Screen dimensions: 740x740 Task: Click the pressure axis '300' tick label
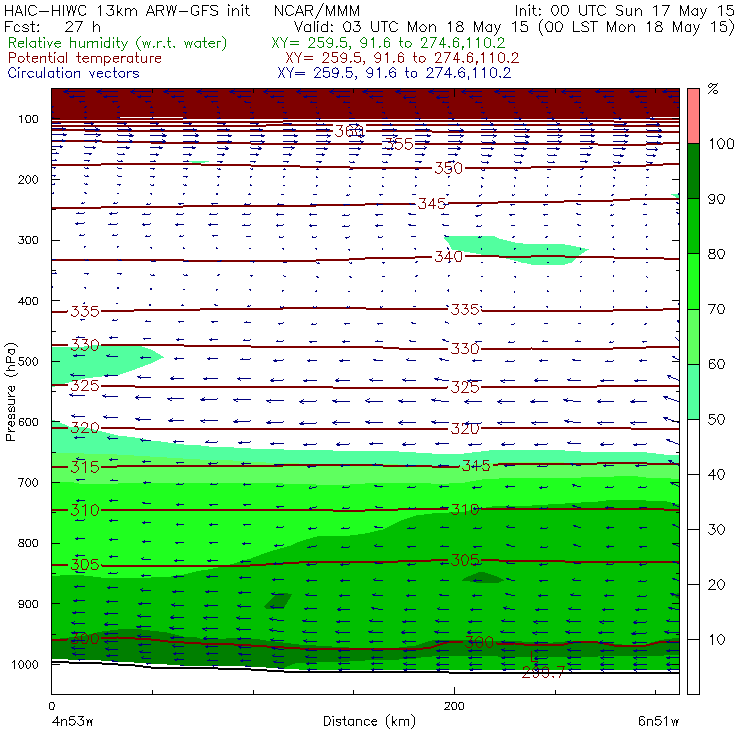(28, 240)
